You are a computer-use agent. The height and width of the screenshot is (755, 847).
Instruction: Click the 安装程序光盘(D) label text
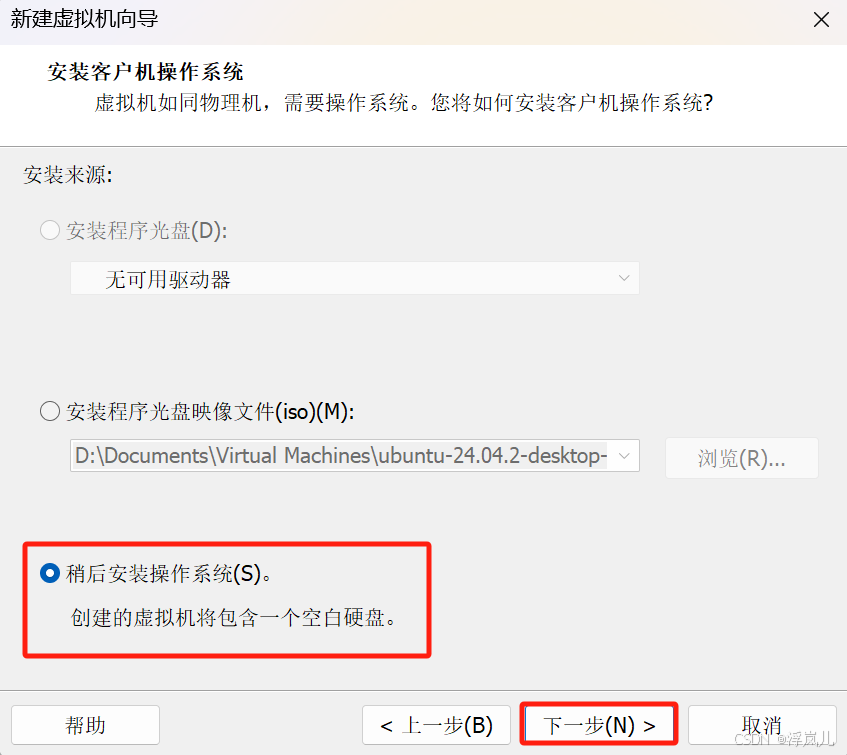pos(146,231)
